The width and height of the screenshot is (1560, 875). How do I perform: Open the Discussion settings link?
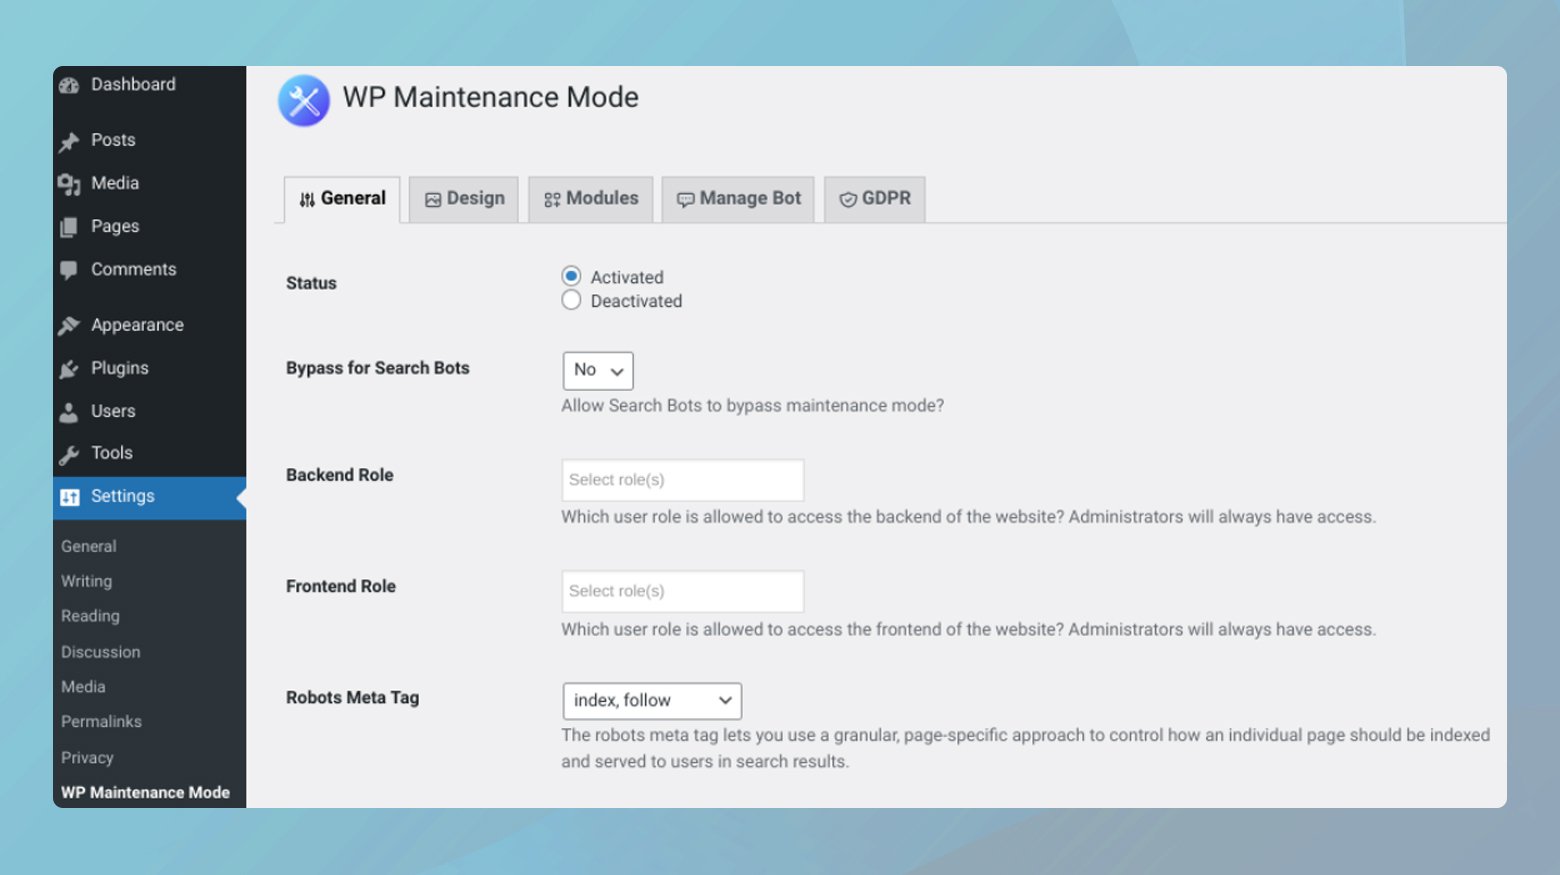(x=101, y=652)
